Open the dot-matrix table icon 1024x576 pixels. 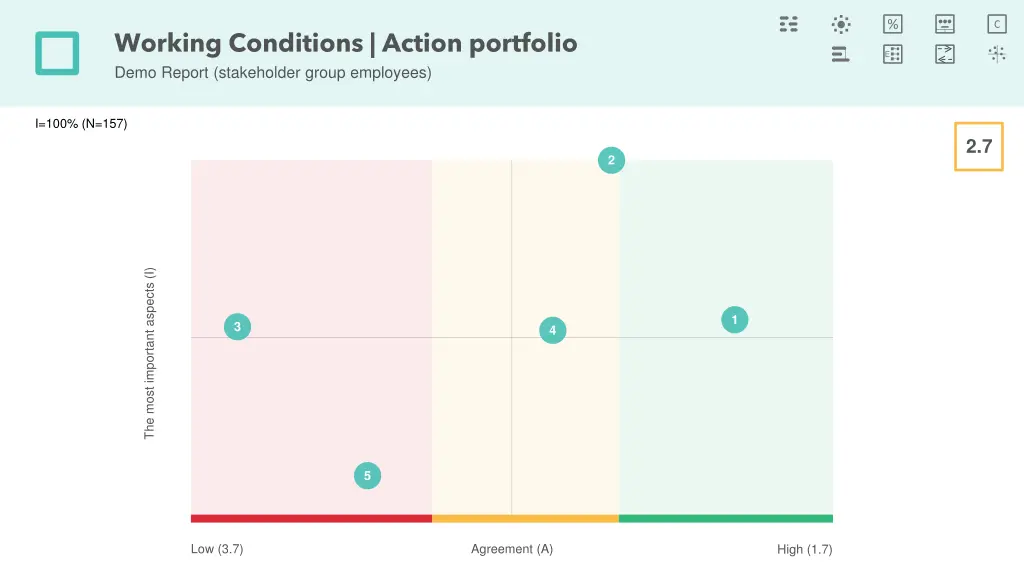893,54
